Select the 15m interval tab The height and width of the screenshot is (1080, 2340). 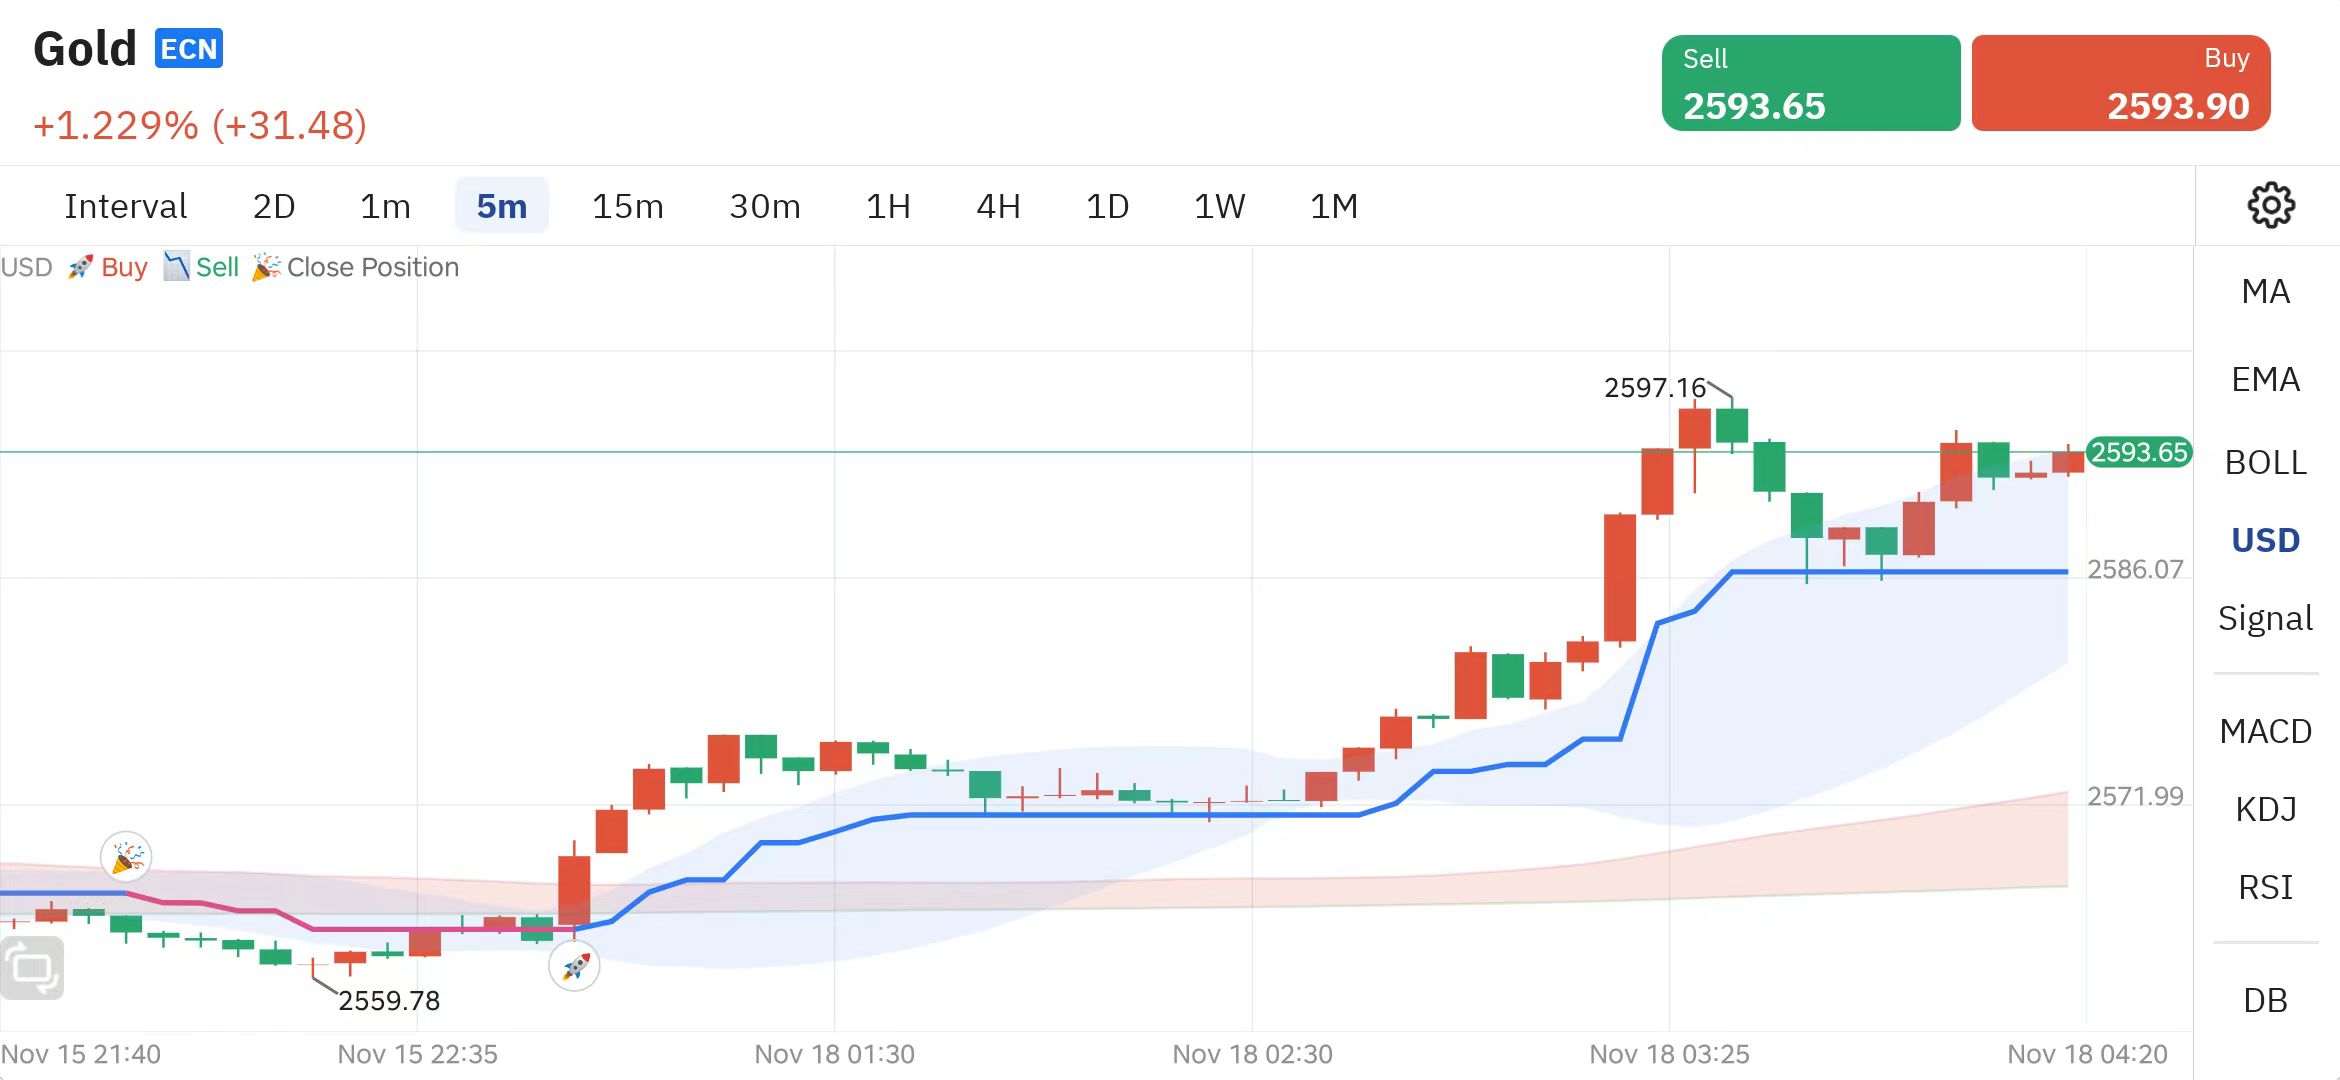pos(628,207)
